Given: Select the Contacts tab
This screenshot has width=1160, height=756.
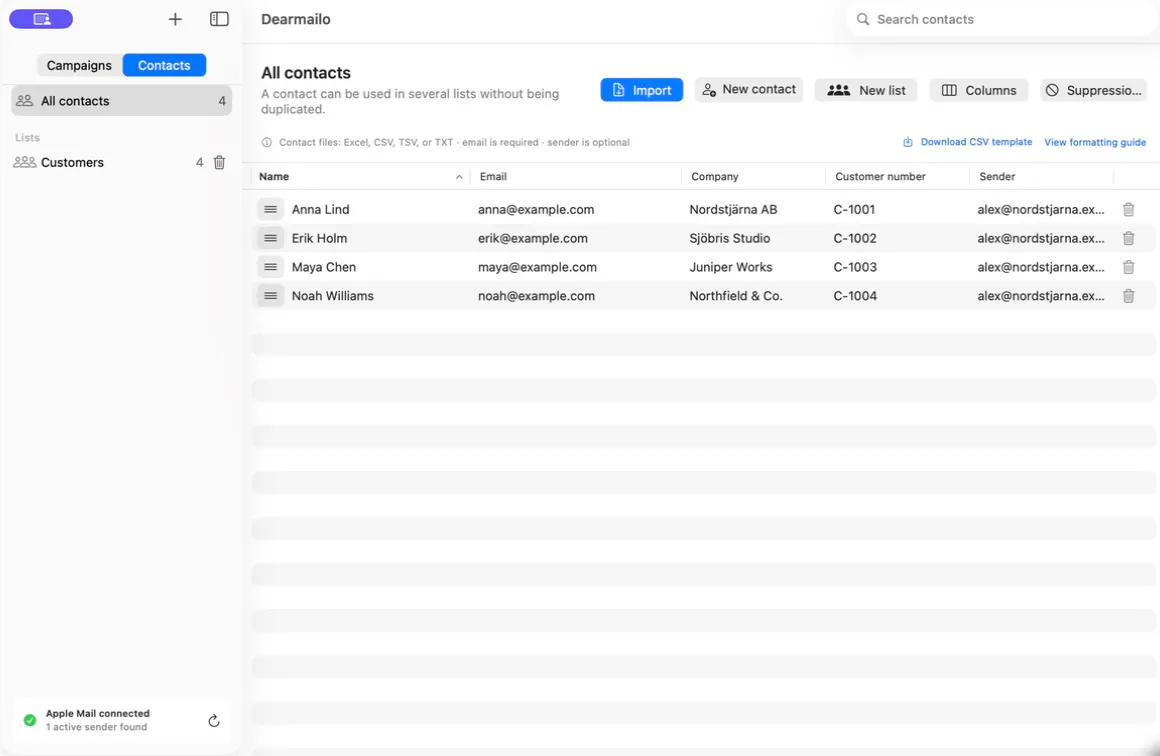Looking at the screenshot, I should 164,65.
